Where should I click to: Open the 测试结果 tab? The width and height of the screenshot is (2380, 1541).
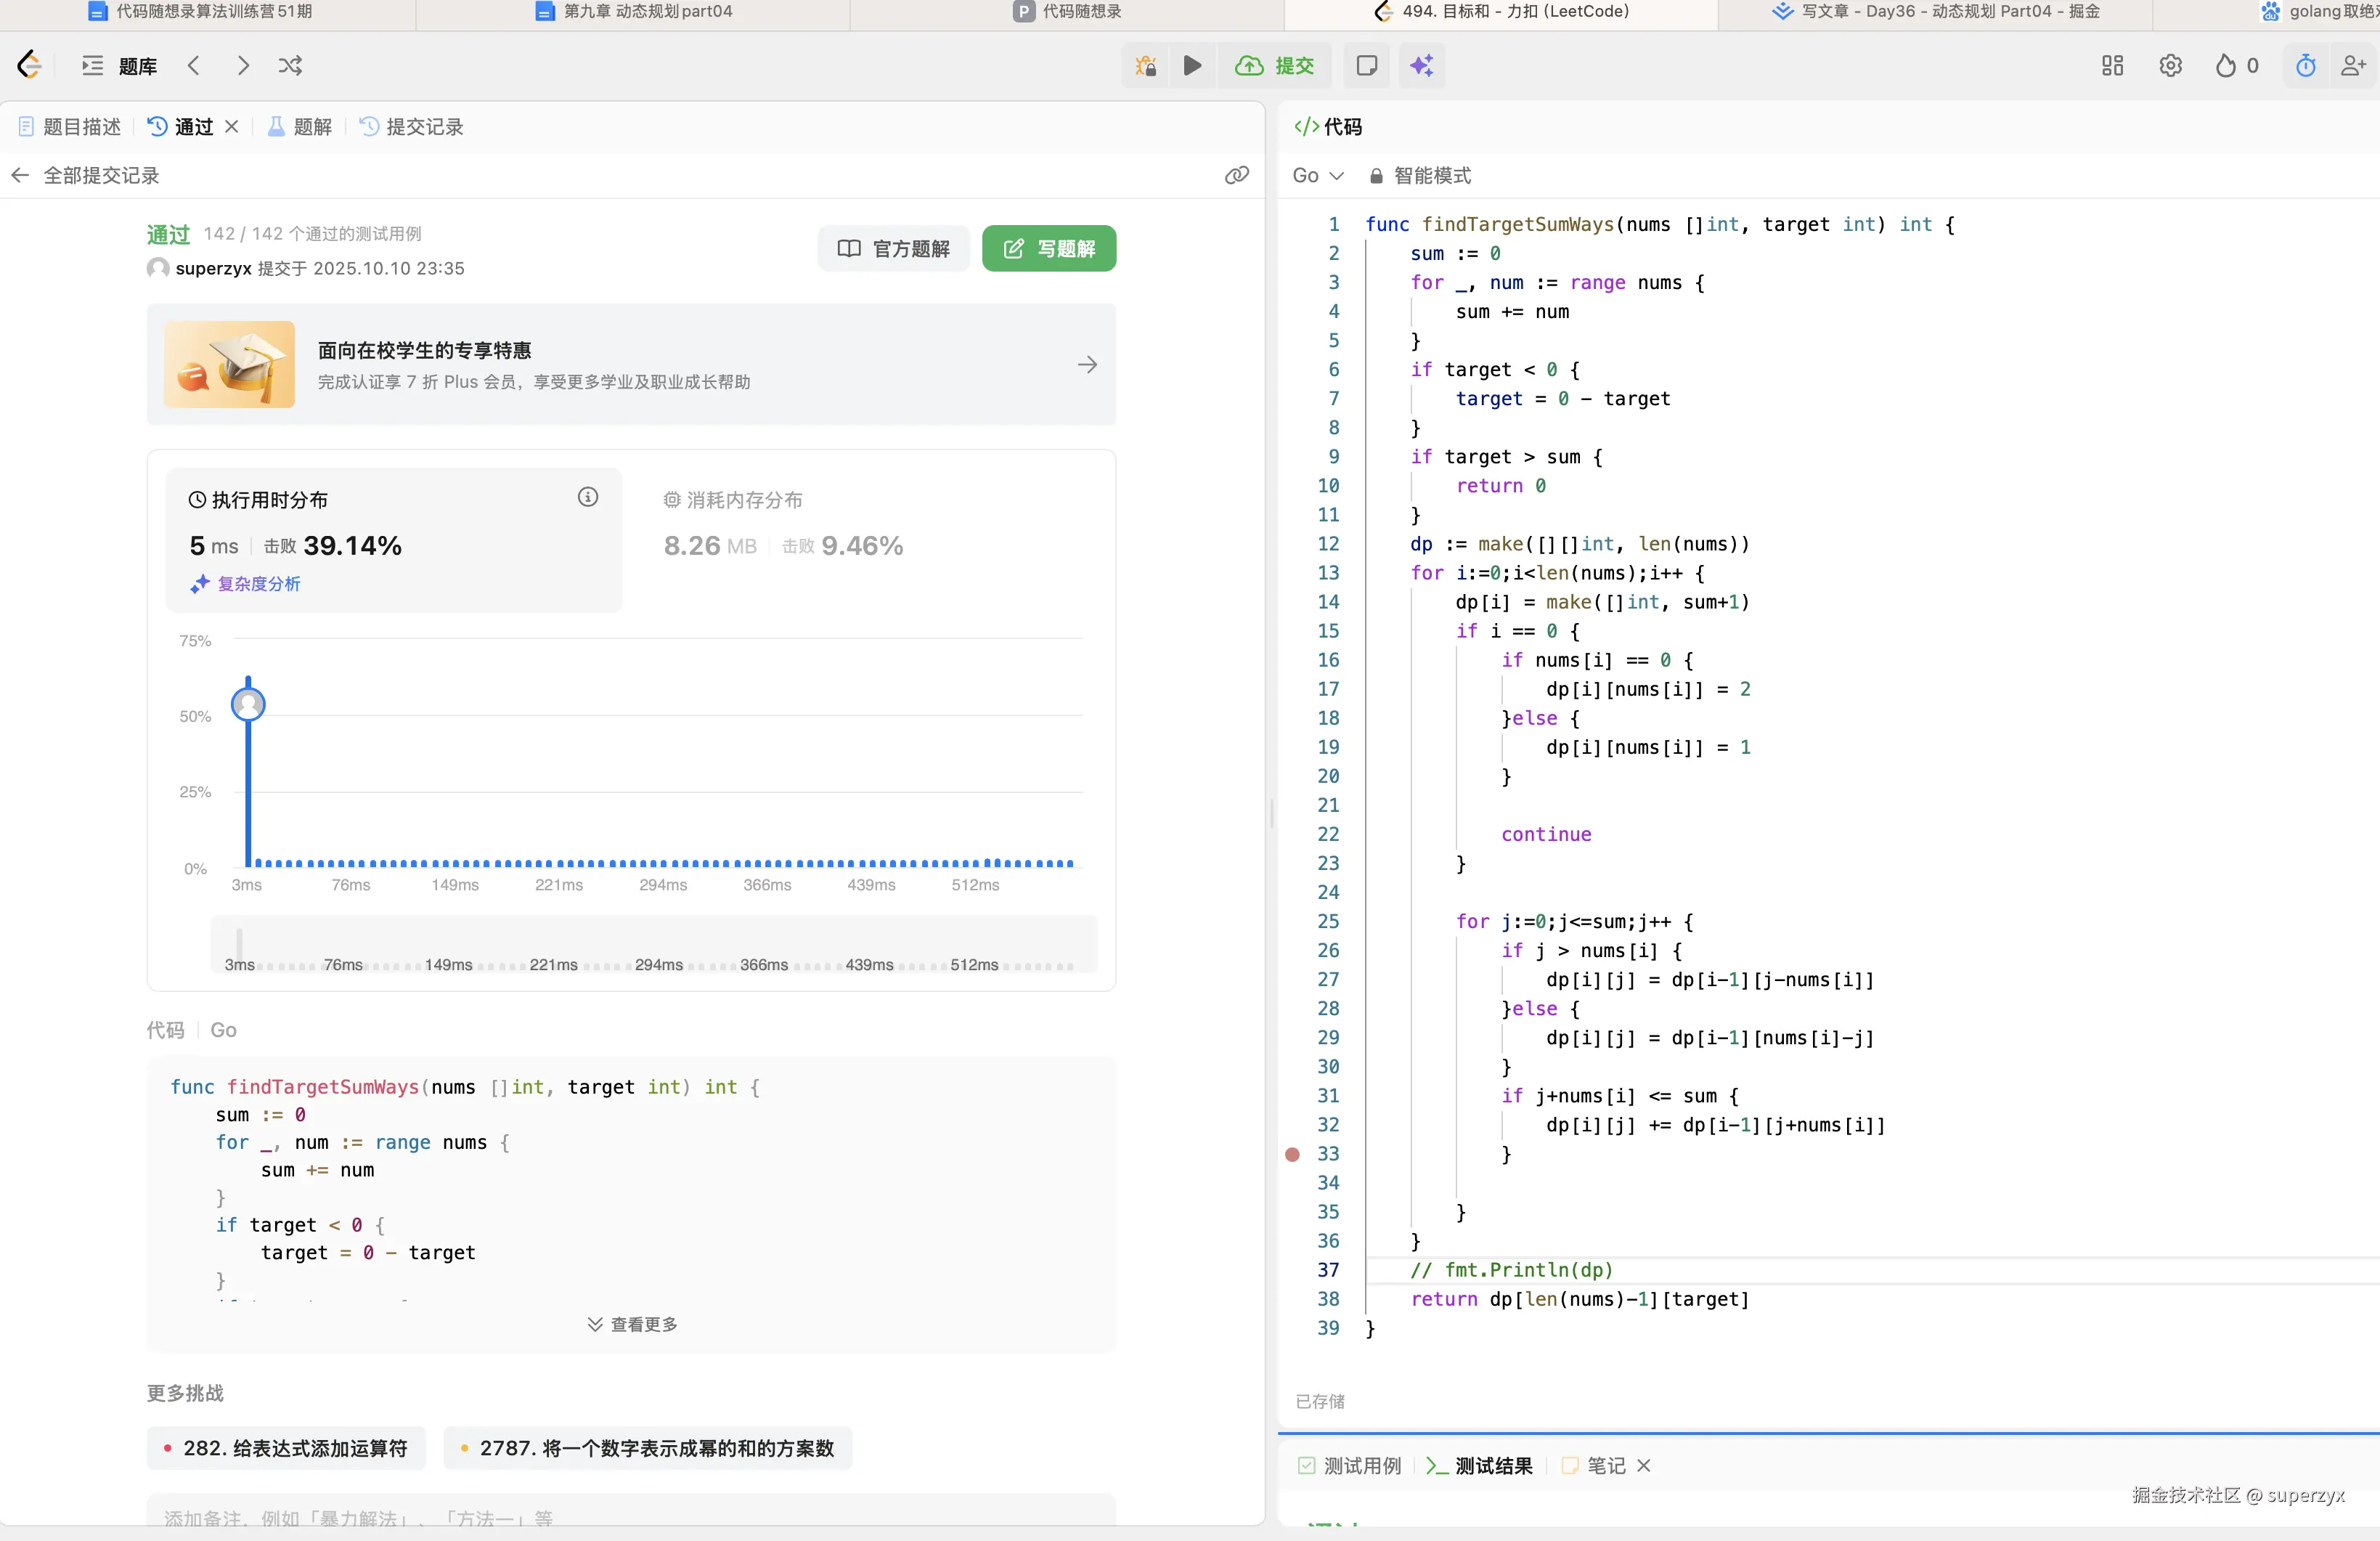1479,1466
